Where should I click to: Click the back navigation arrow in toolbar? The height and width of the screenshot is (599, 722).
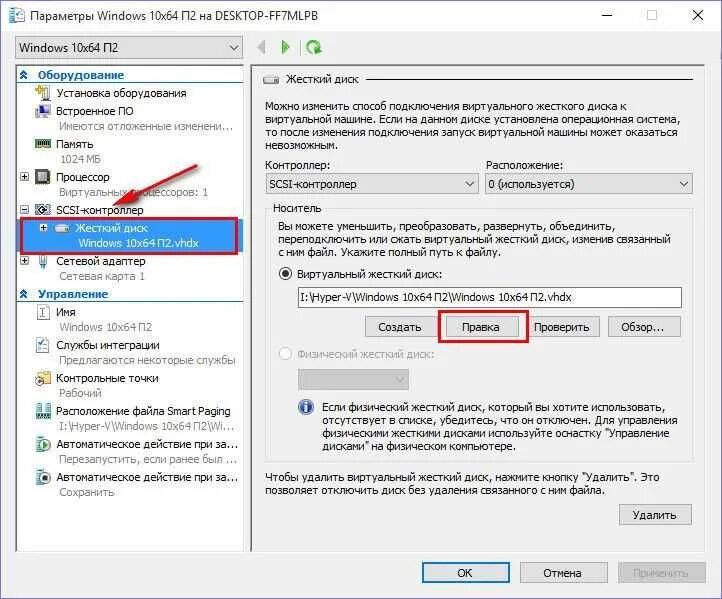point(261,47)
